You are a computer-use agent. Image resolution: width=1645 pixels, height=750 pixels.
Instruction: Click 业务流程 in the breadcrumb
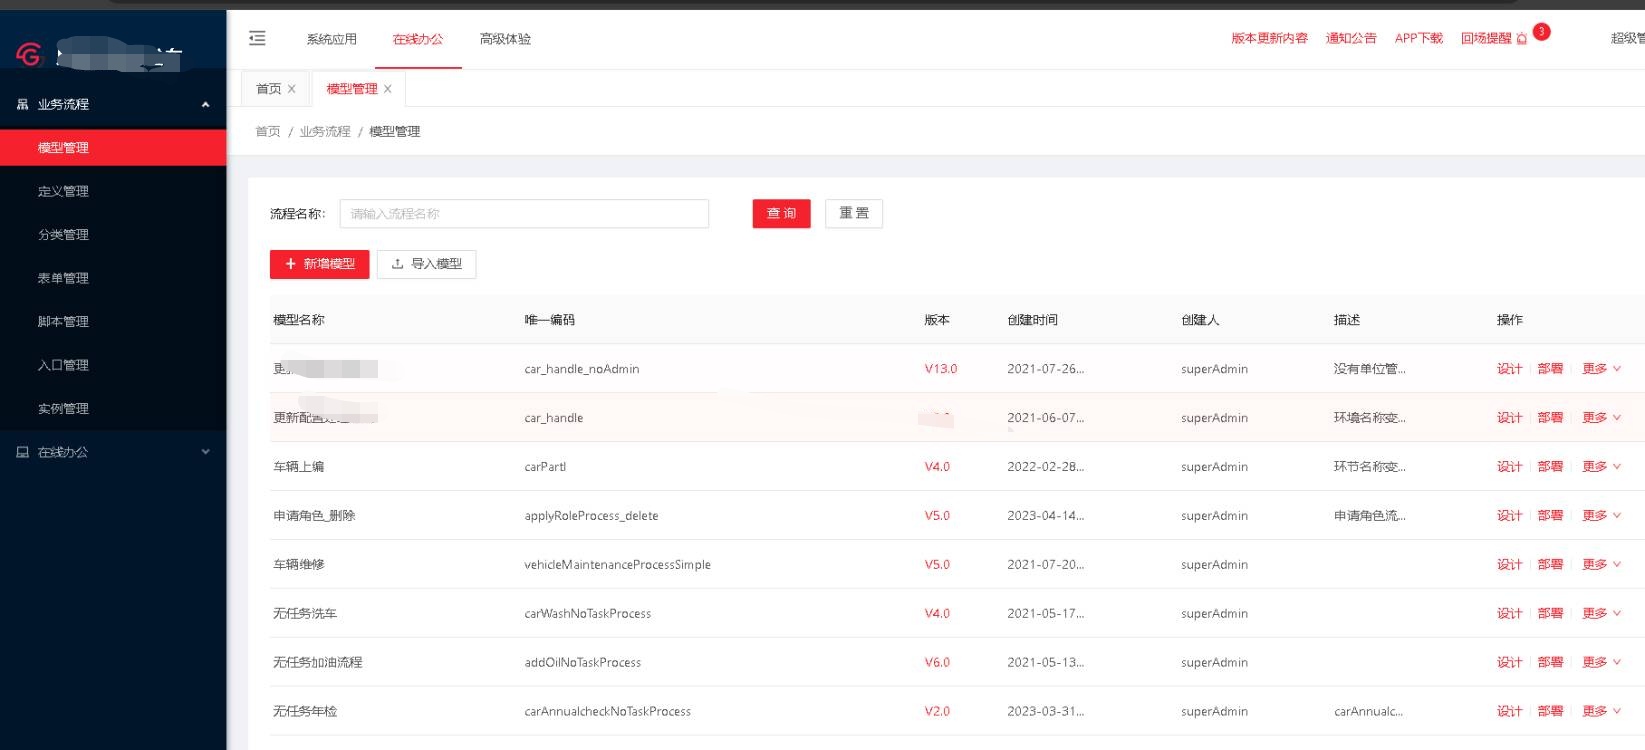325,132
